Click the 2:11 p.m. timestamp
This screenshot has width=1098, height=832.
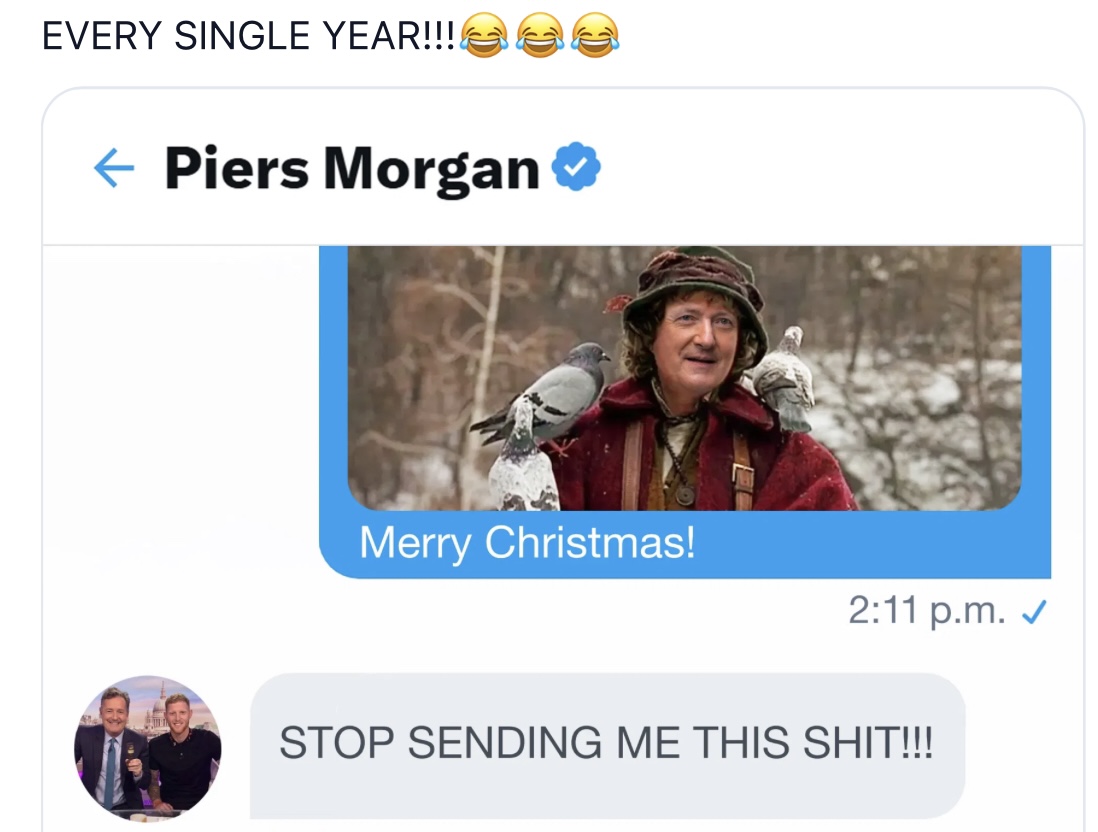(x=927, y=612)
